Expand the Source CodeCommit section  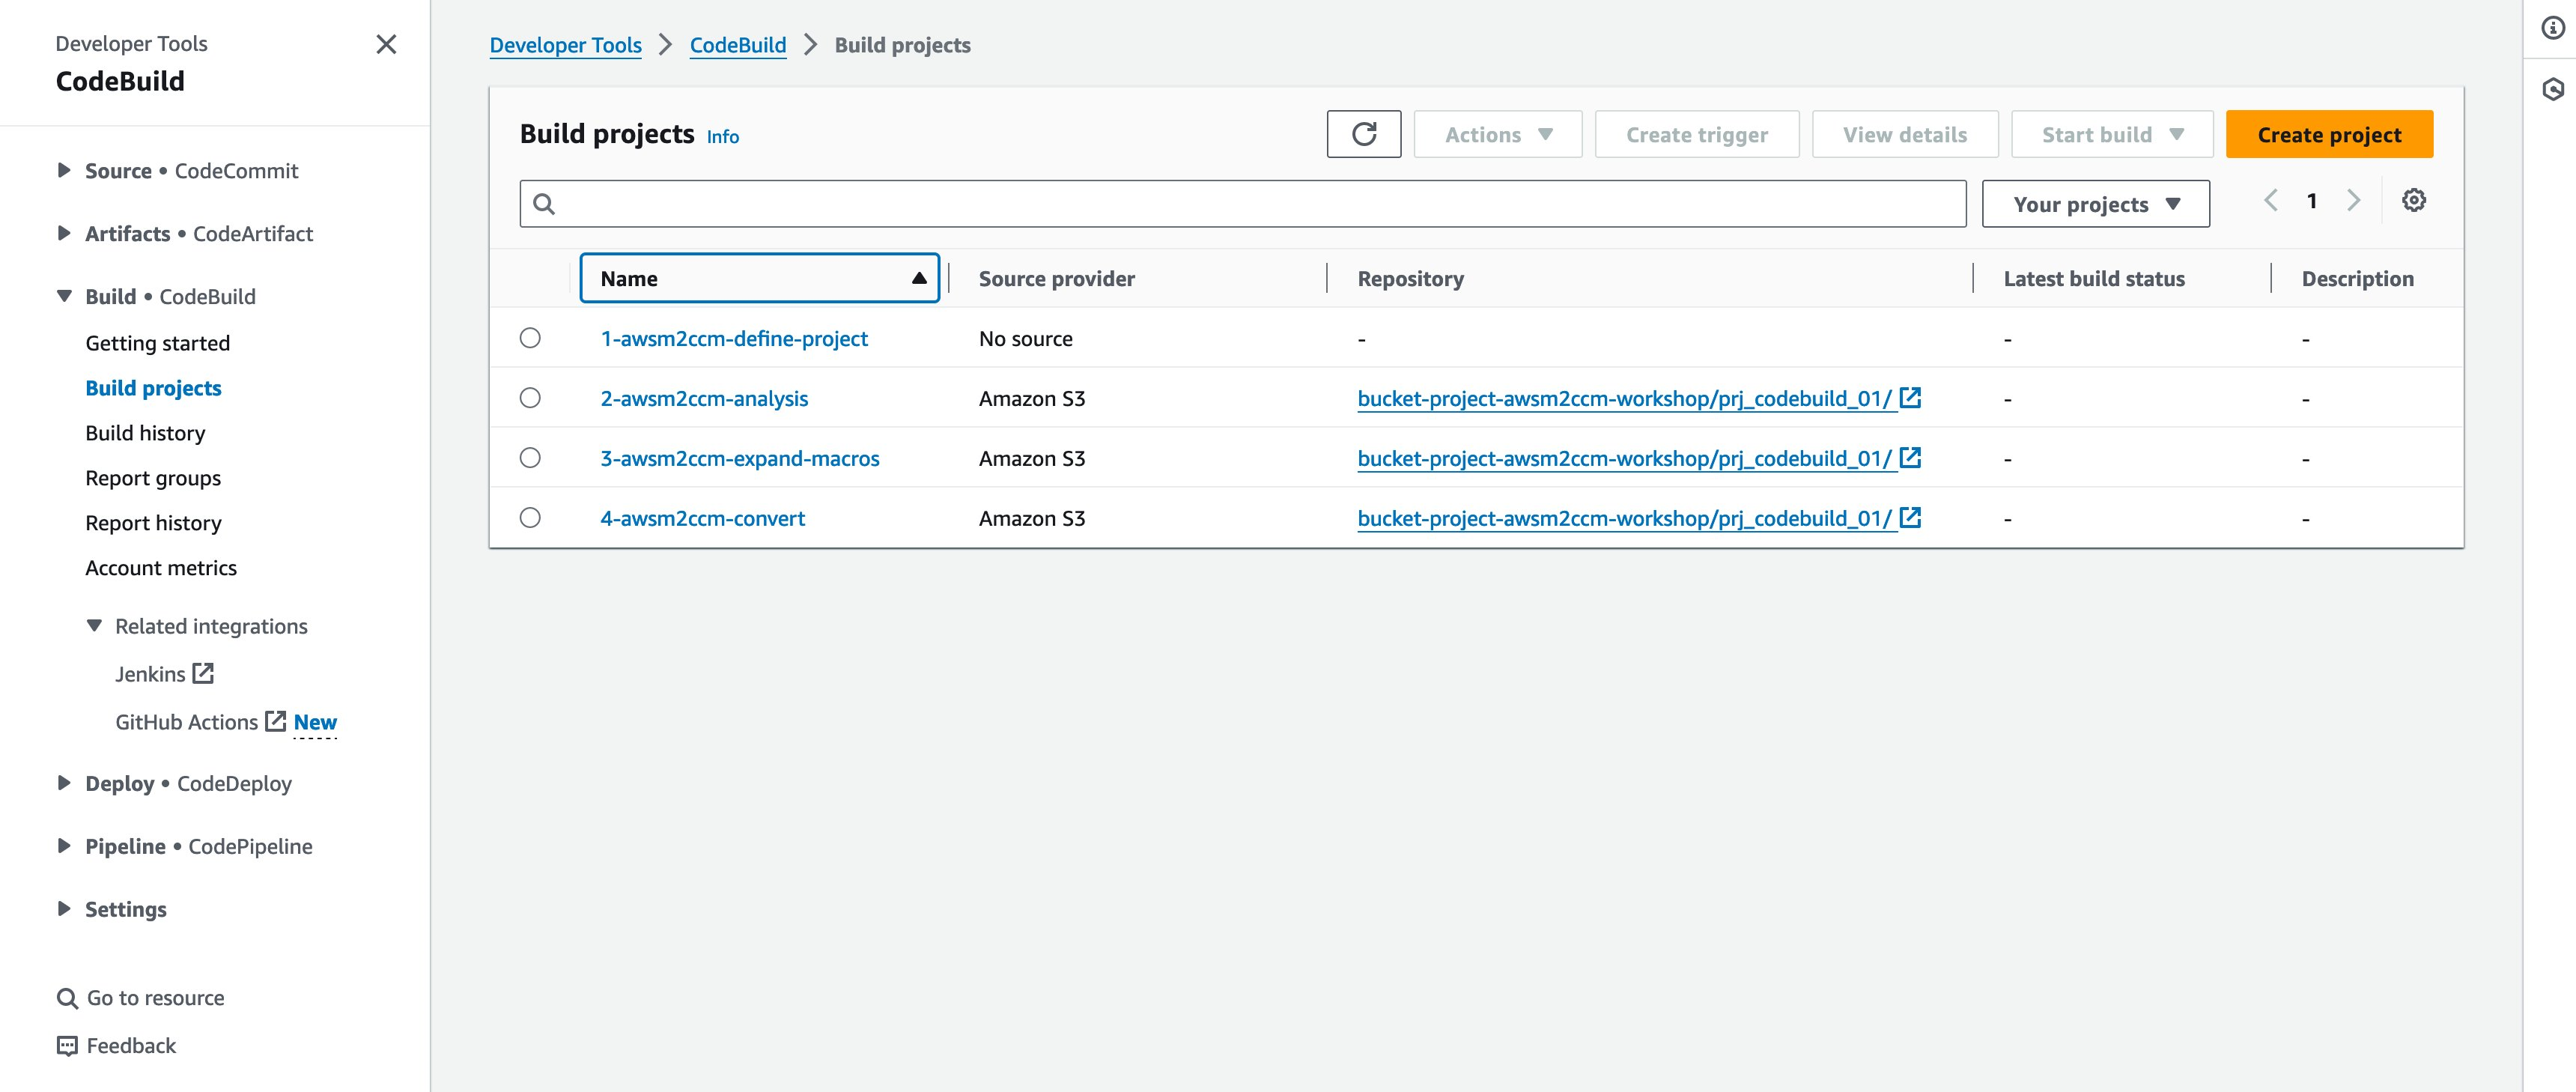click(x=64, y=171)
